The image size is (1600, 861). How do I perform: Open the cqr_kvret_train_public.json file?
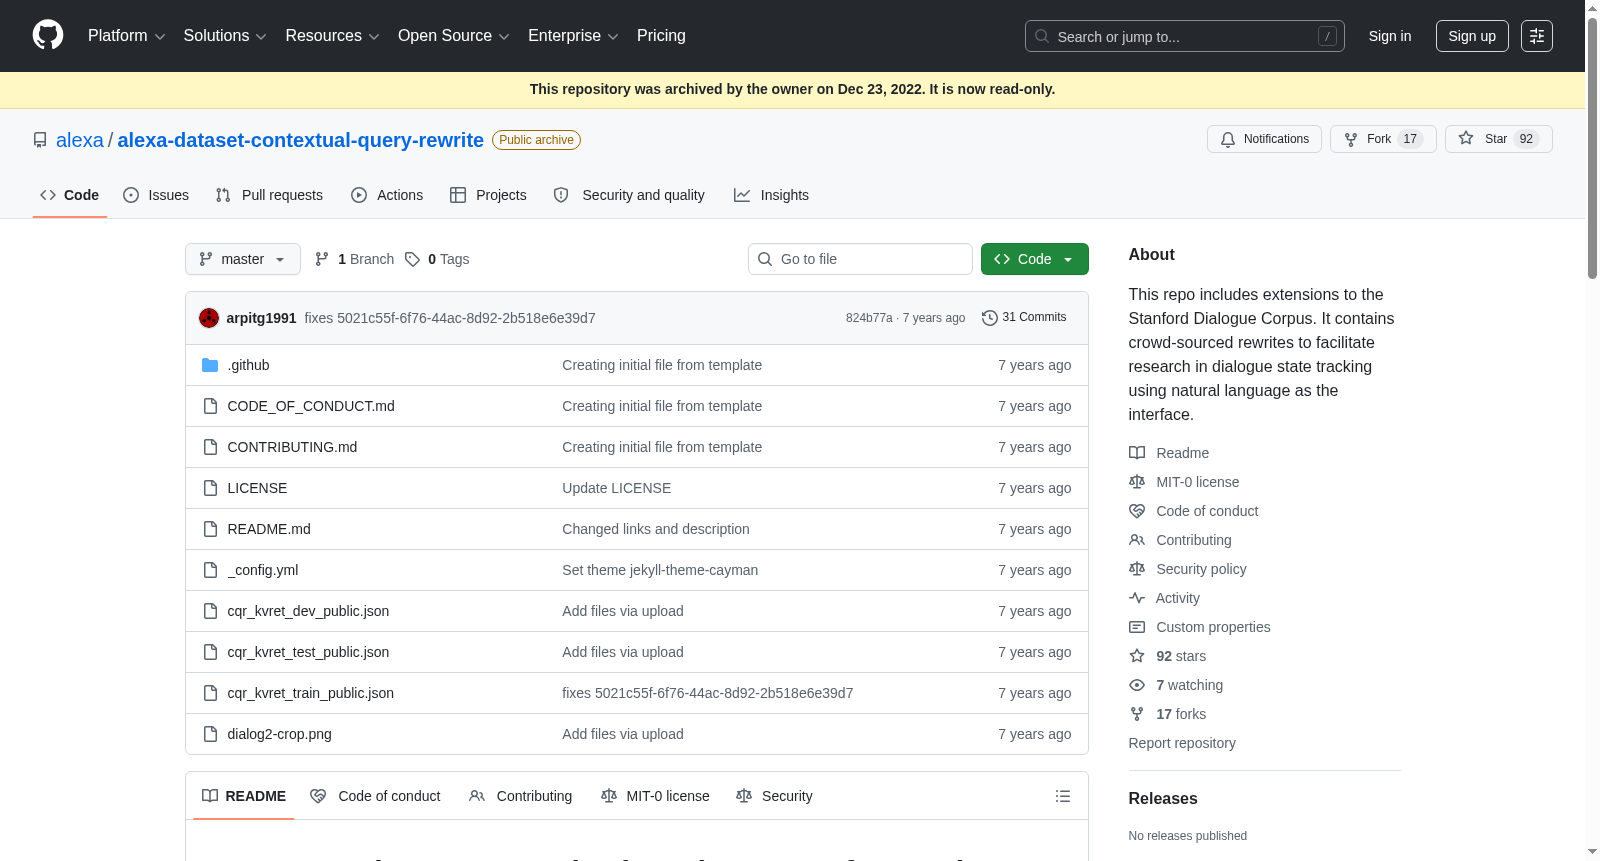(x=311, y=693)
